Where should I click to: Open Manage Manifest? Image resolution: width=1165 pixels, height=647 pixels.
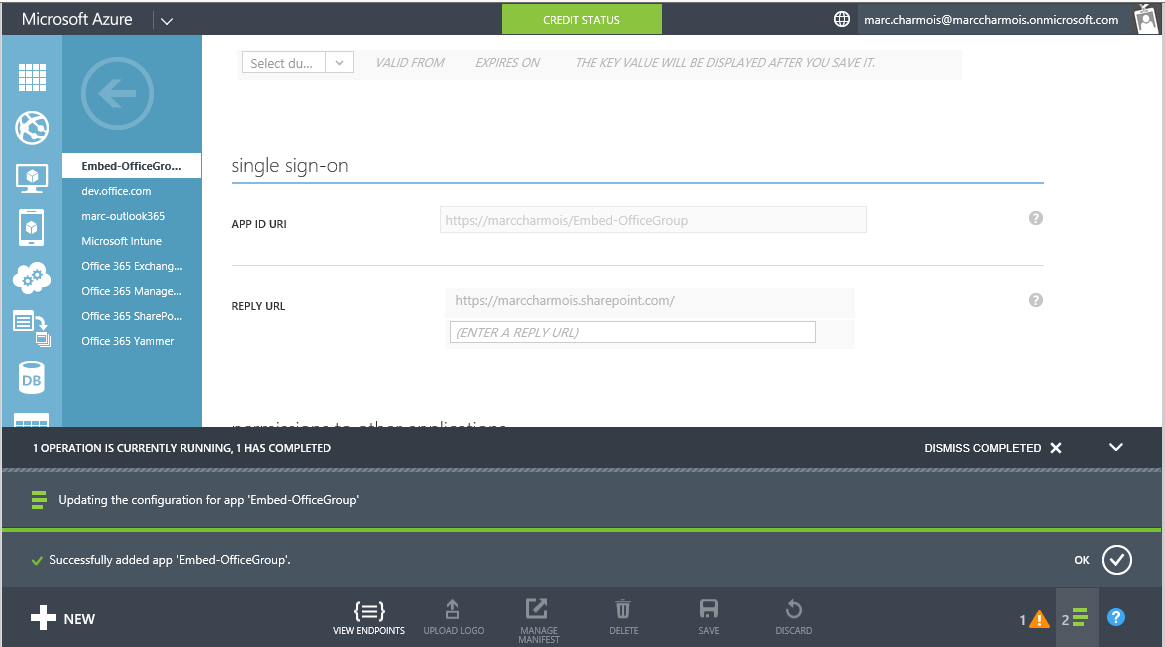539,620
